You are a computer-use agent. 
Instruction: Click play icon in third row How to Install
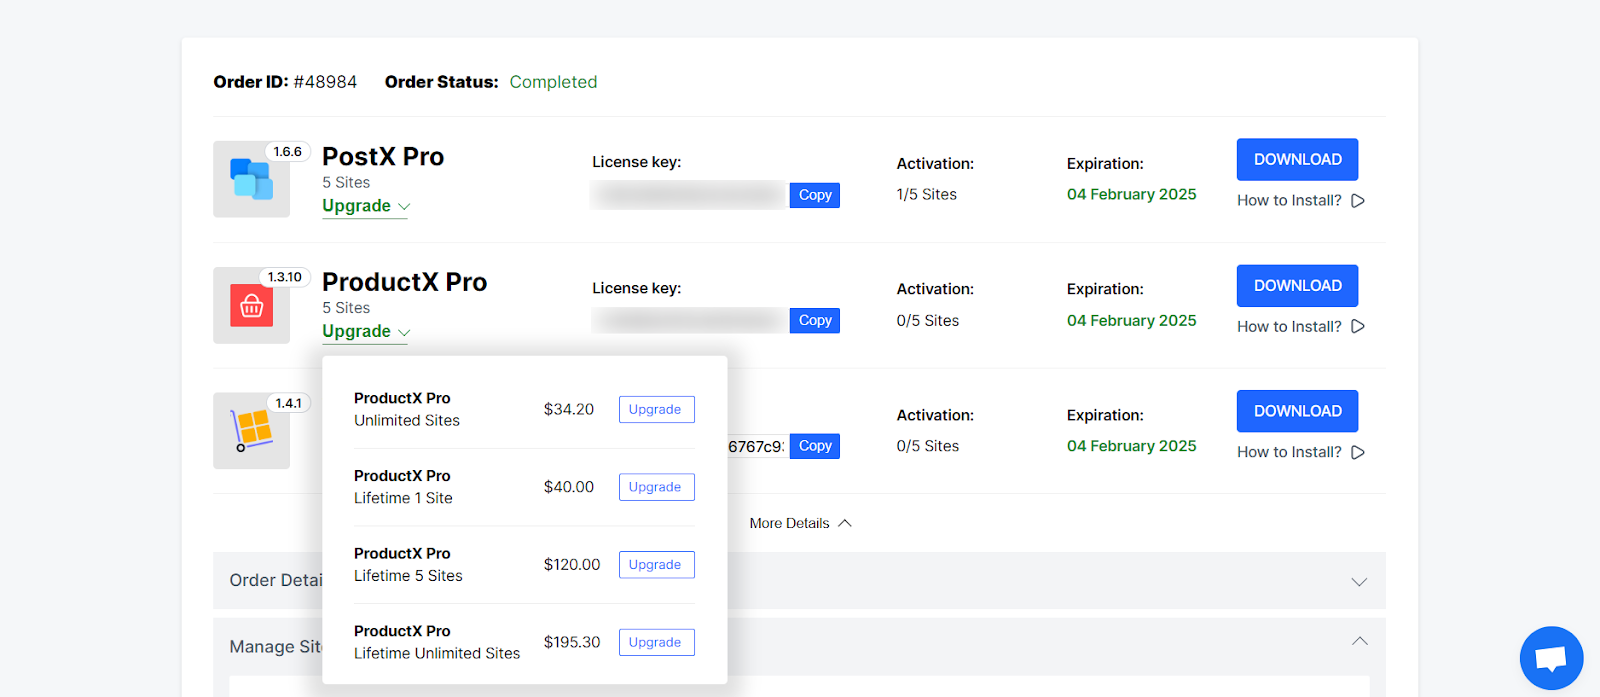(1358, 452)
